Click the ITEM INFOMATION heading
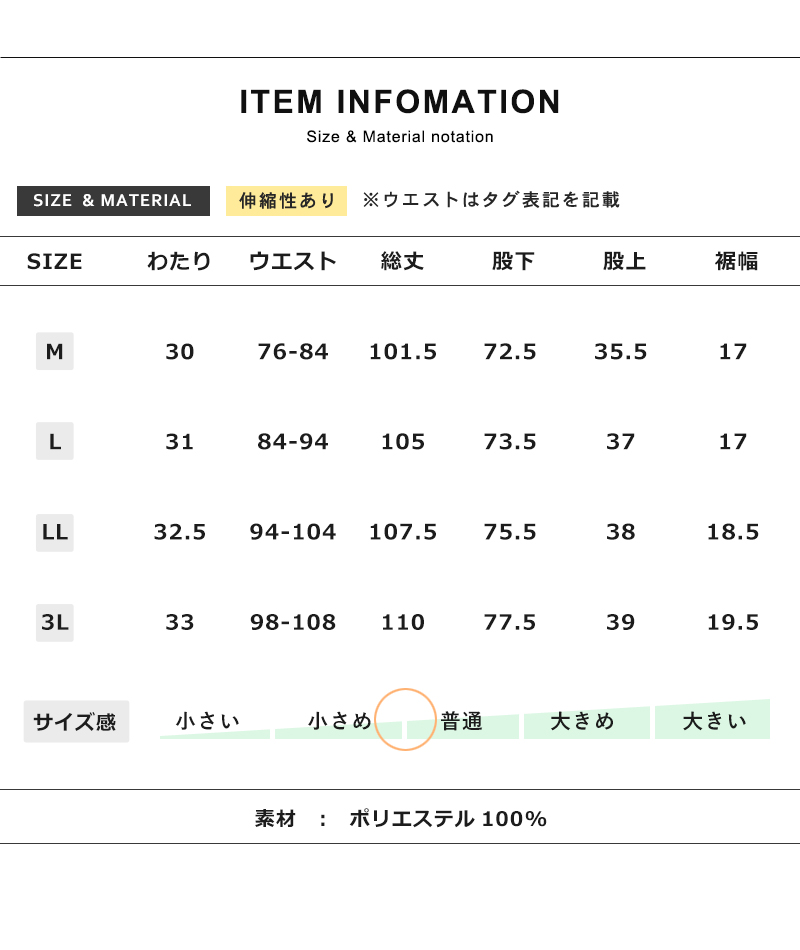Image resolution: width=800 pixels, height=950 pixels. tap(400, 102)
